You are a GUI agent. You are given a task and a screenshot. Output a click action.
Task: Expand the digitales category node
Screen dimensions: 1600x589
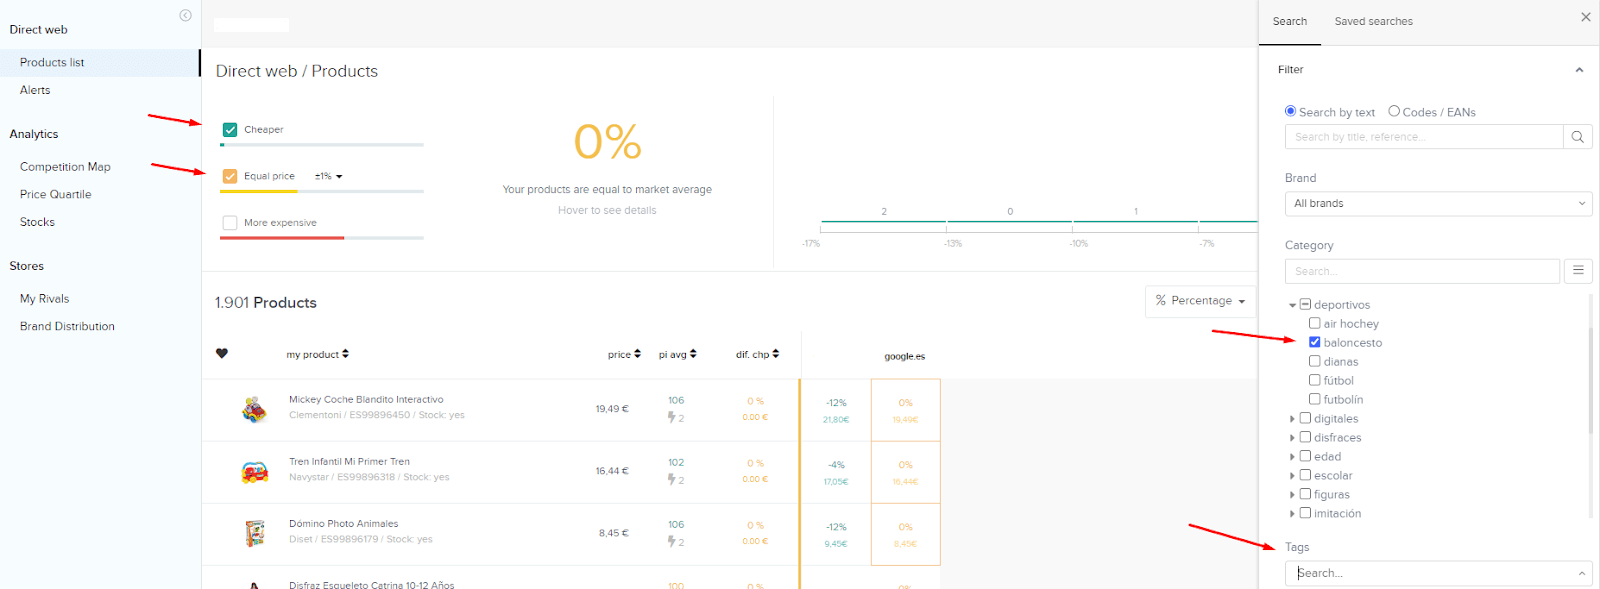click(x=1292, y=419)
